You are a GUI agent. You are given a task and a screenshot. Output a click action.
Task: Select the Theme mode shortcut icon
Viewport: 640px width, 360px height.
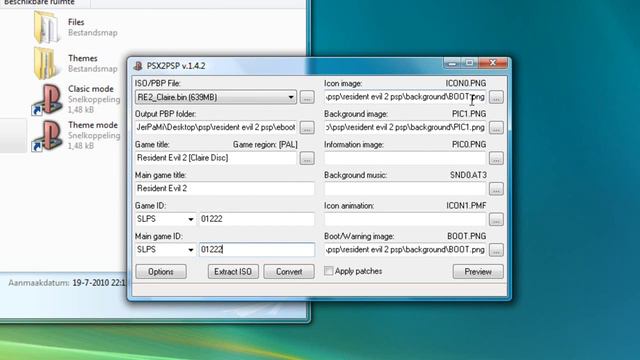tap(47, 136)
